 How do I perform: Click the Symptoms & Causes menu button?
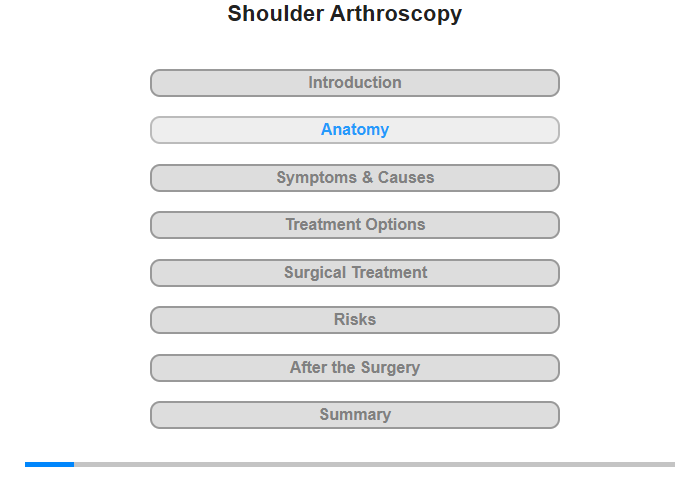click(x=354, y=178)
